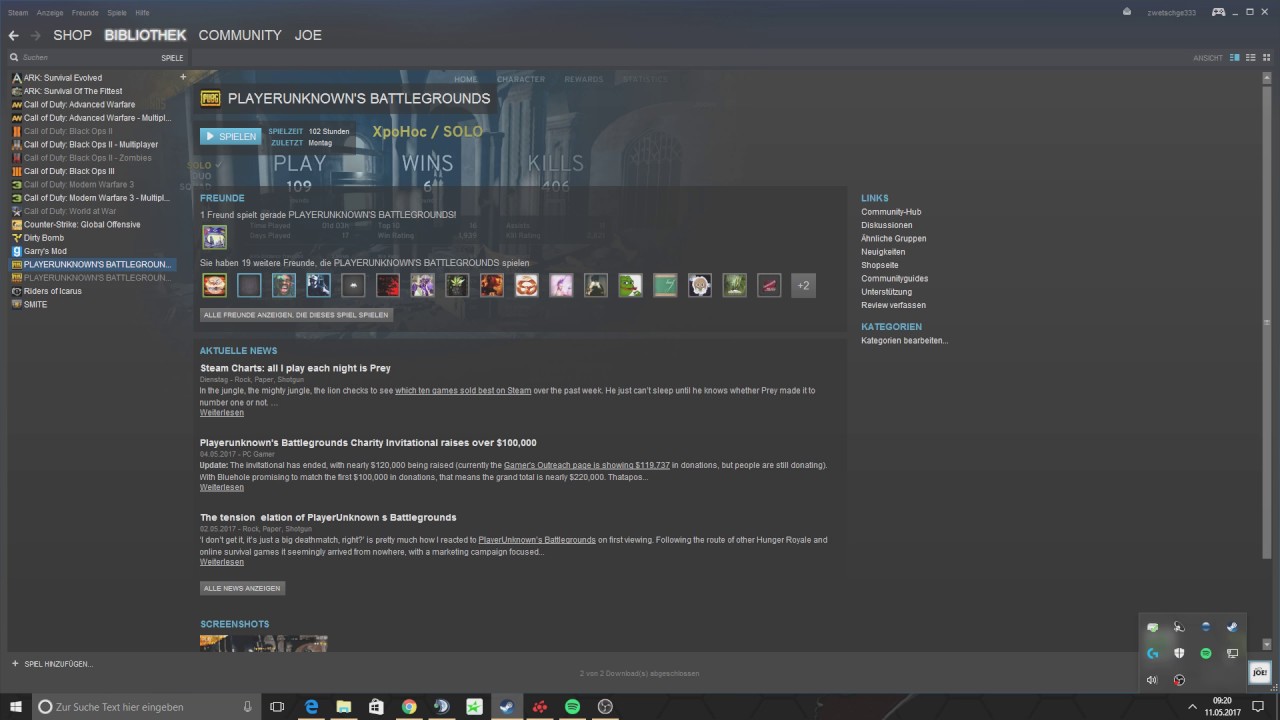The width and height of the screenshot is (1280, 720).
Task: Switch to list view layout
Action: click(x=1250, y=58)
